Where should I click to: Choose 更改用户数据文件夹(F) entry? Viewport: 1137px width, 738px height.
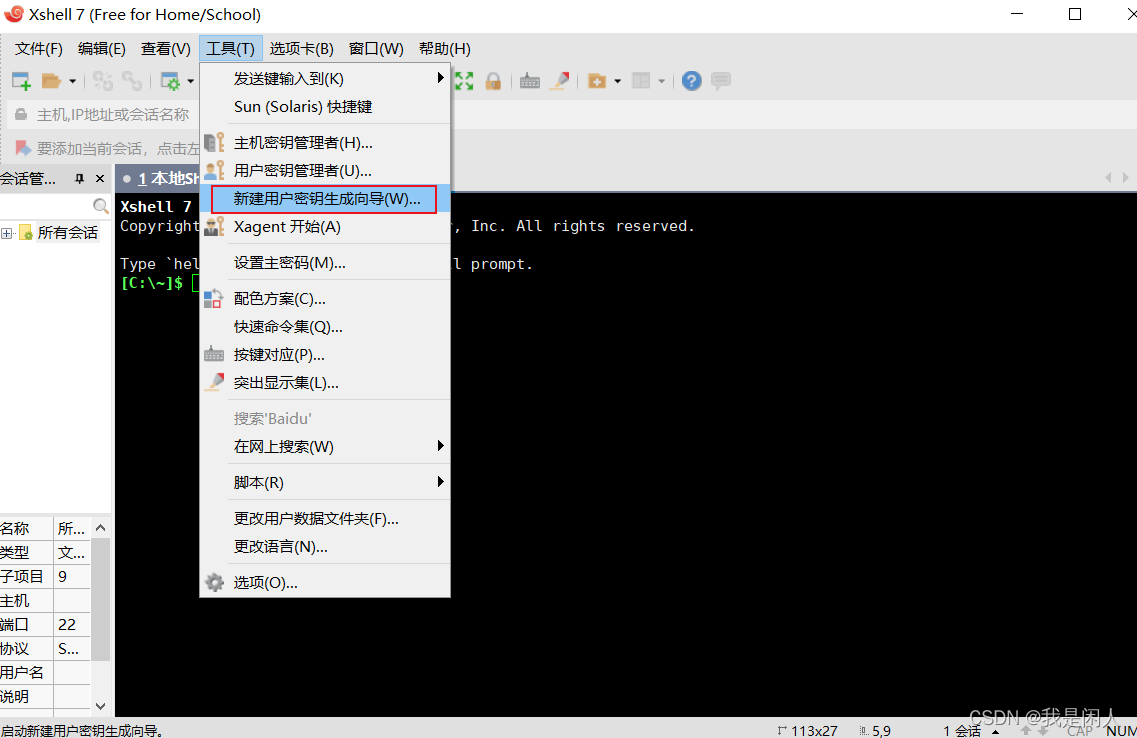coord(325,519)
